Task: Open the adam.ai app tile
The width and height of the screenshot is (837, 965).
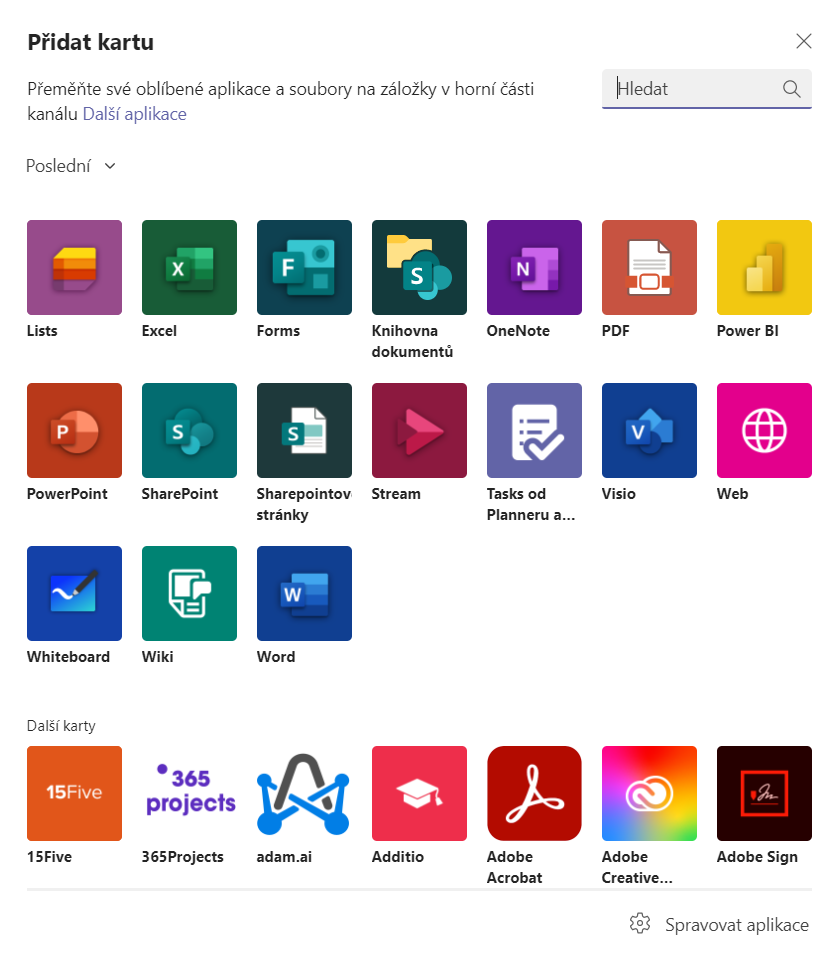Action: coord(304,793)
